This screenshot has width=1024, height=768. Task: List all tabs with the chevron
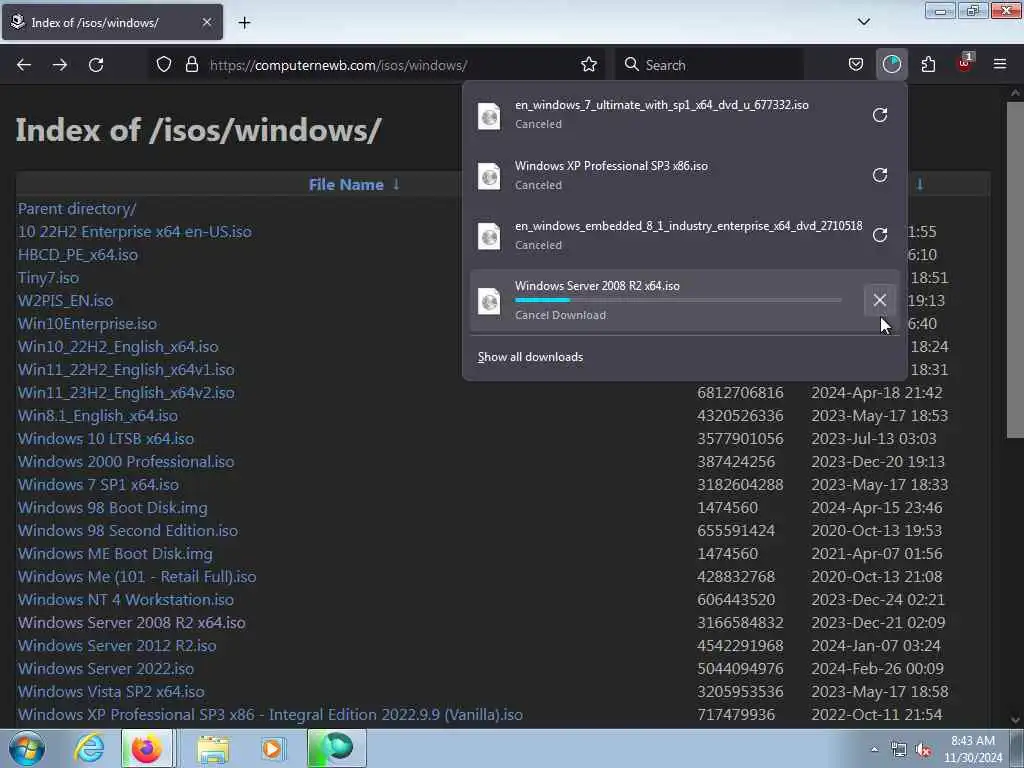point(864,22)
